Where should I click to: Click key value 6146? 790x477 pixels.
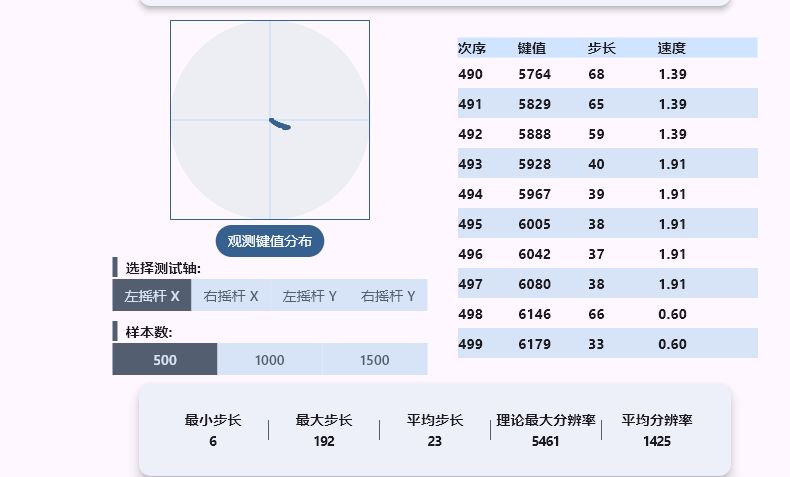[x=535, y=314]
